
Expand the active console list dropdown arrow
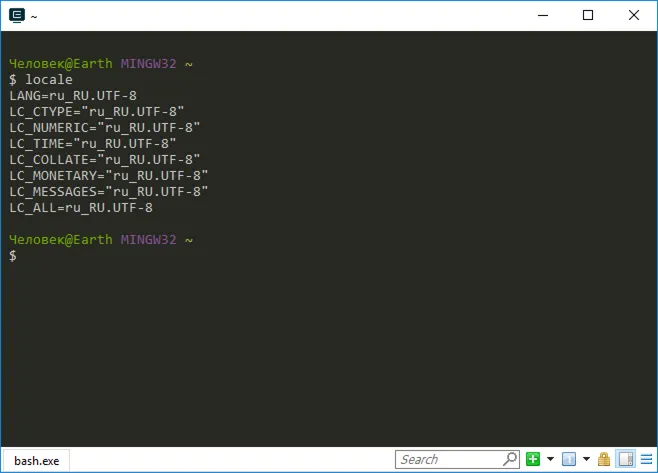pyautogui.click(x=586, y=459)
